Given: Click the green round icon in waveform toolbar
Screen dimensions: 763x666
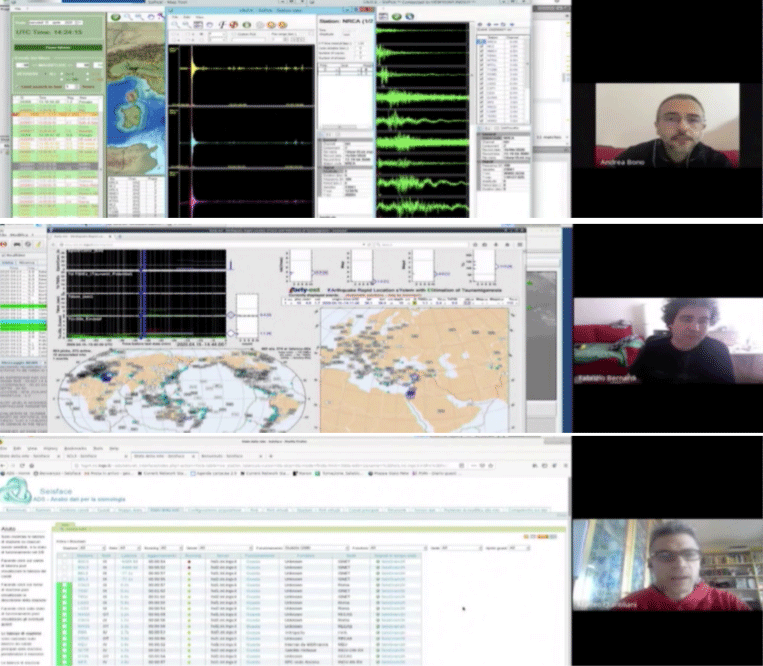Looking at the screenshot, I should (x=247, y=24).
